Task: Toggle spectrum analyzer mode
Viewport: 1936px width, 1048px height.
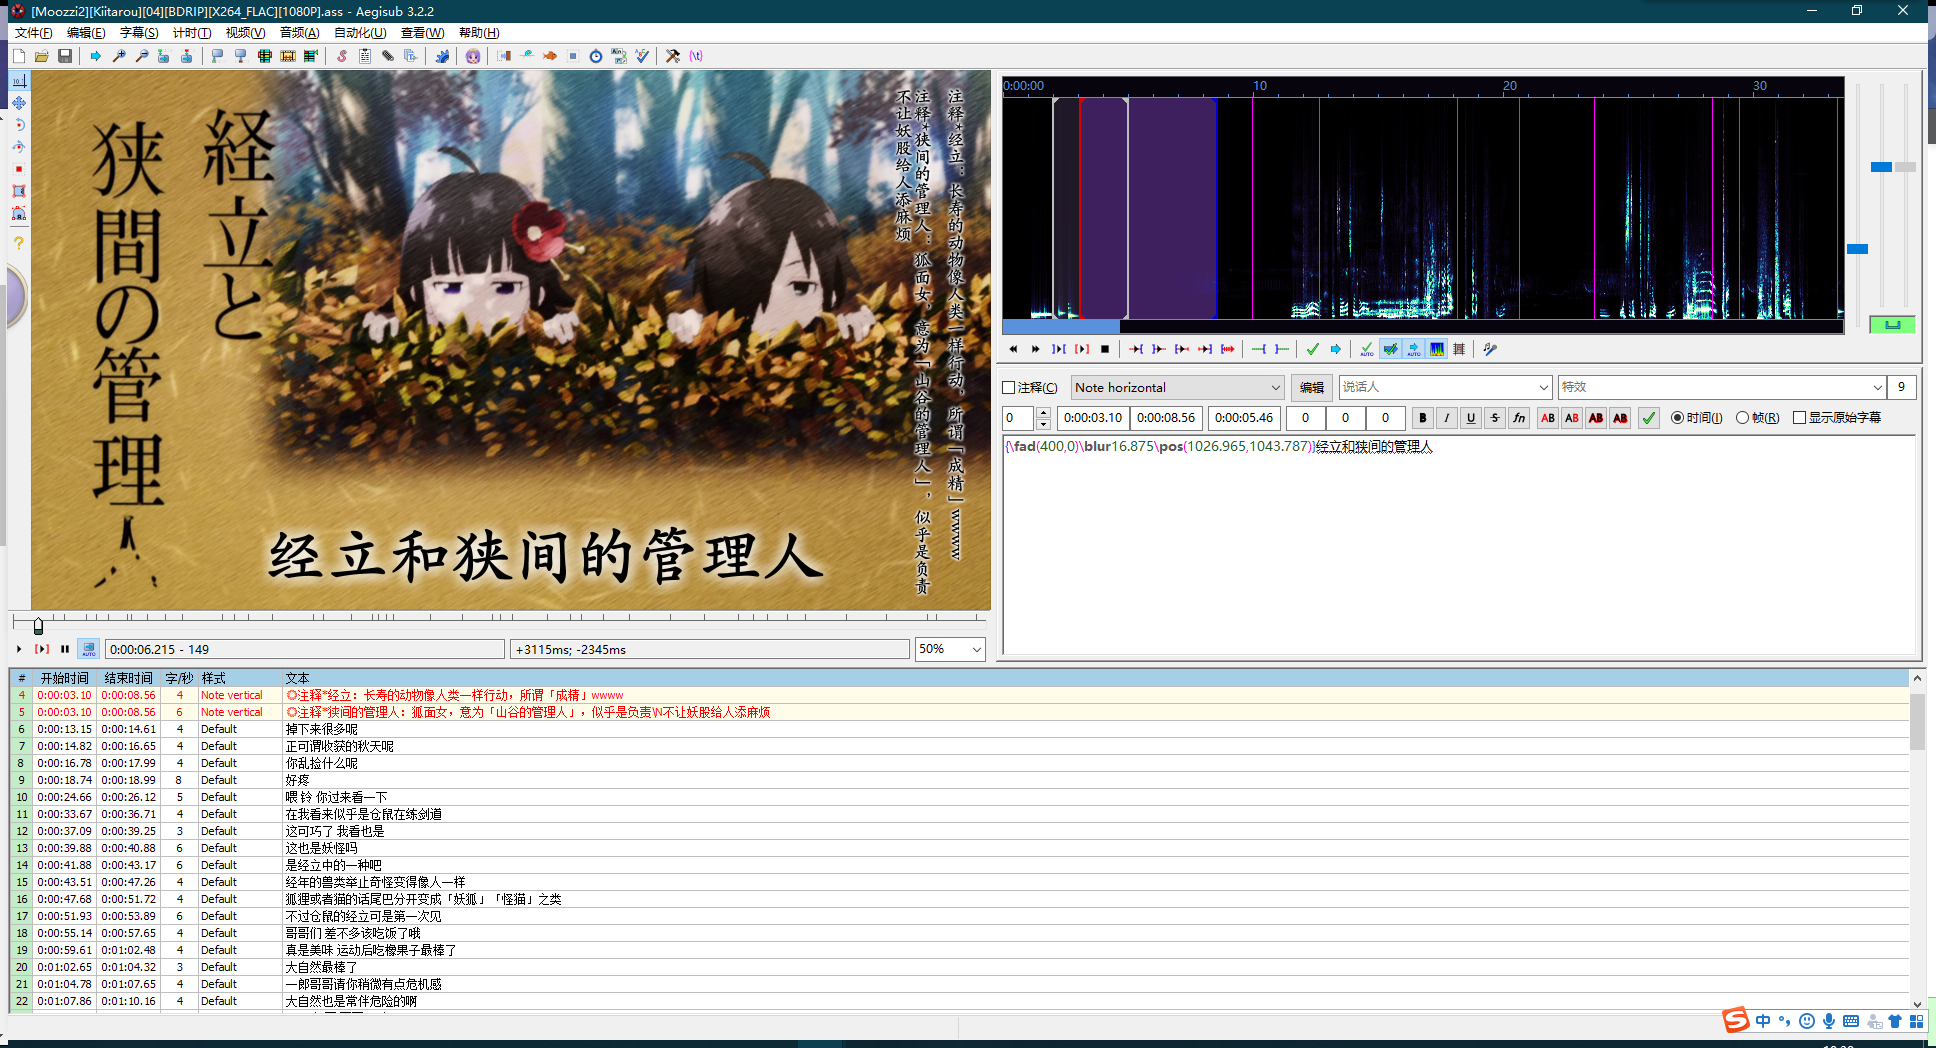Action: (x=1437, y=349)
